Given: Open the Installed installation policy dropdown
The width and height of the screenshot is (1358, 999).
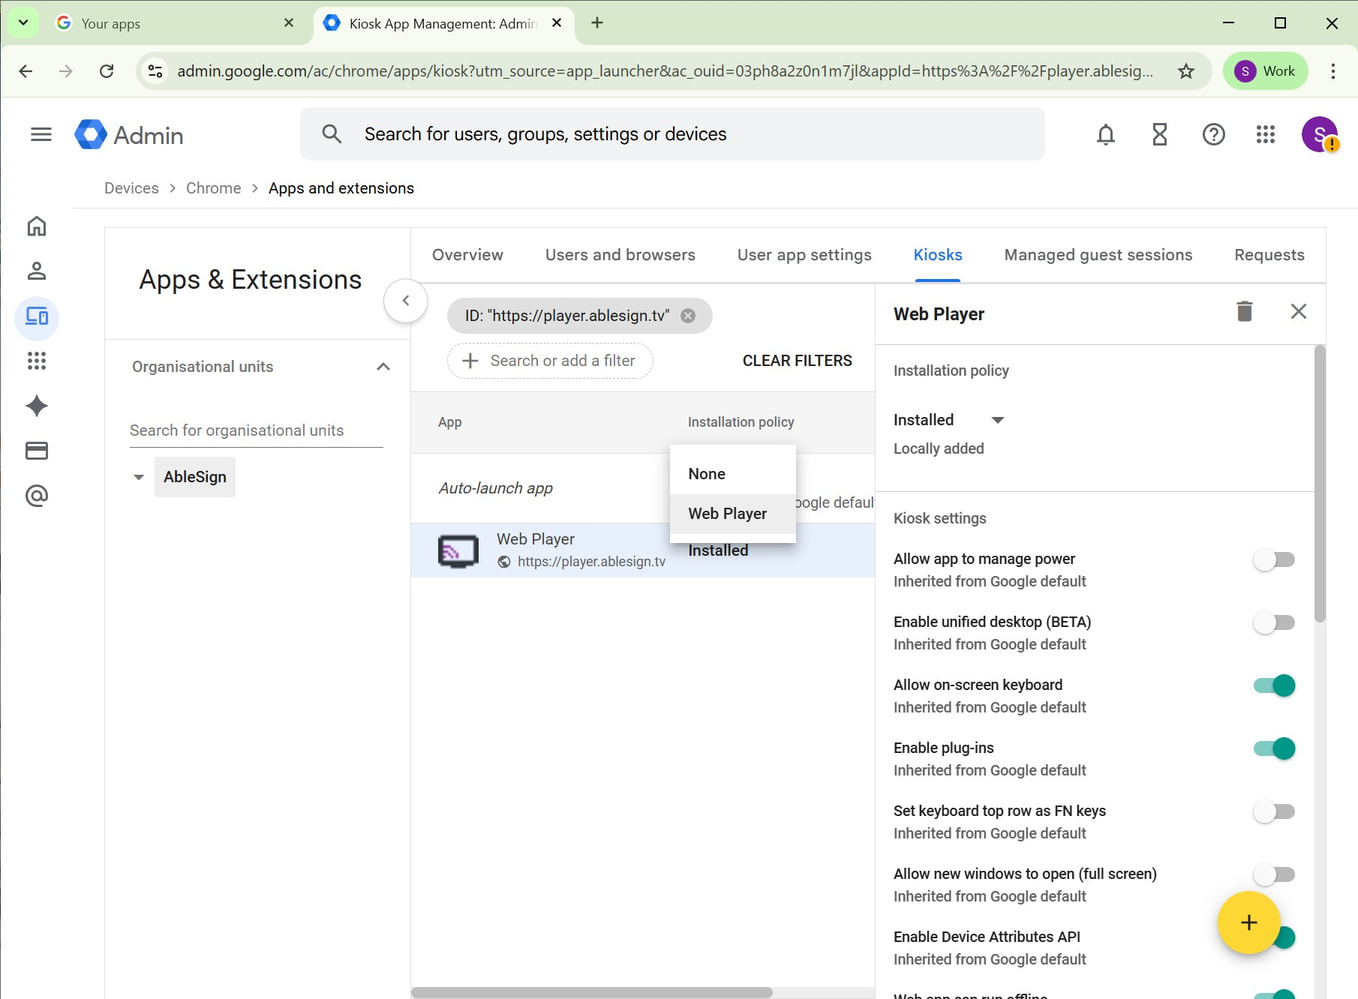Looking at the screenshot, I should coord(948,420).
